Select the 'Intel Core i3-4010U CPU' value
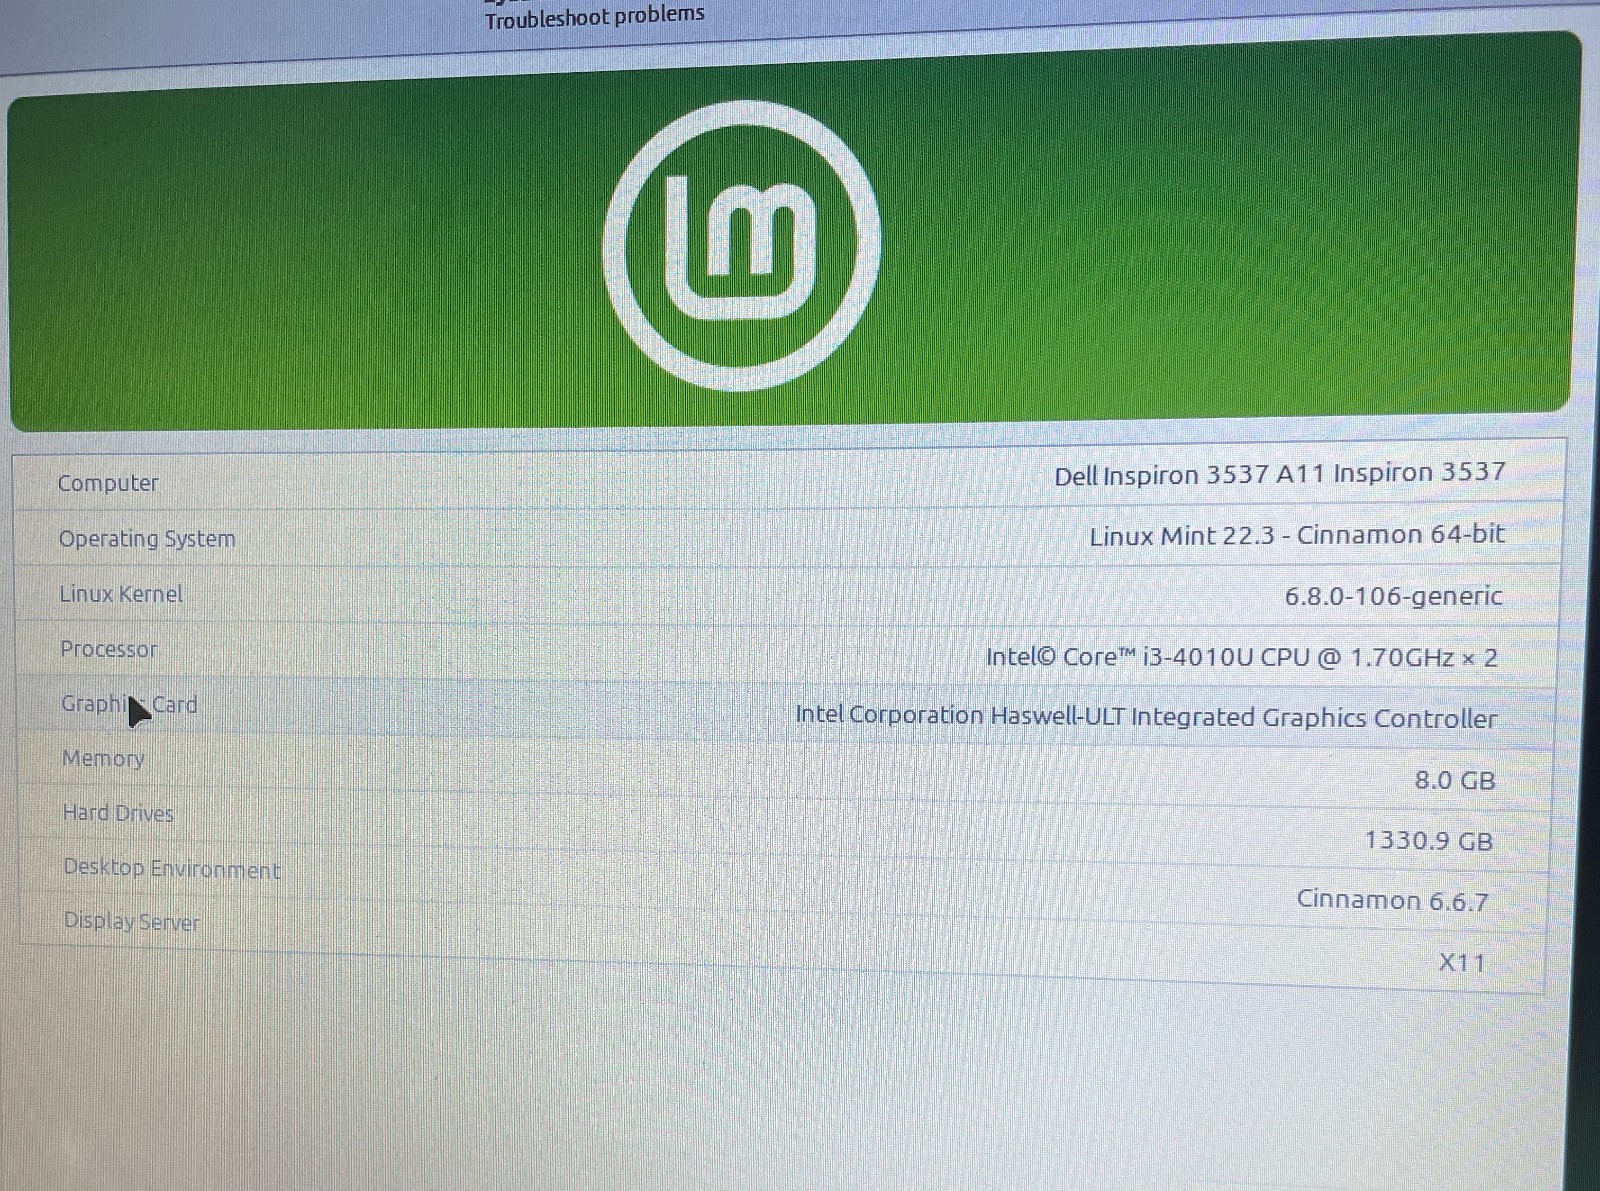This screenshot has width=1600, height=1191. 1242,657
